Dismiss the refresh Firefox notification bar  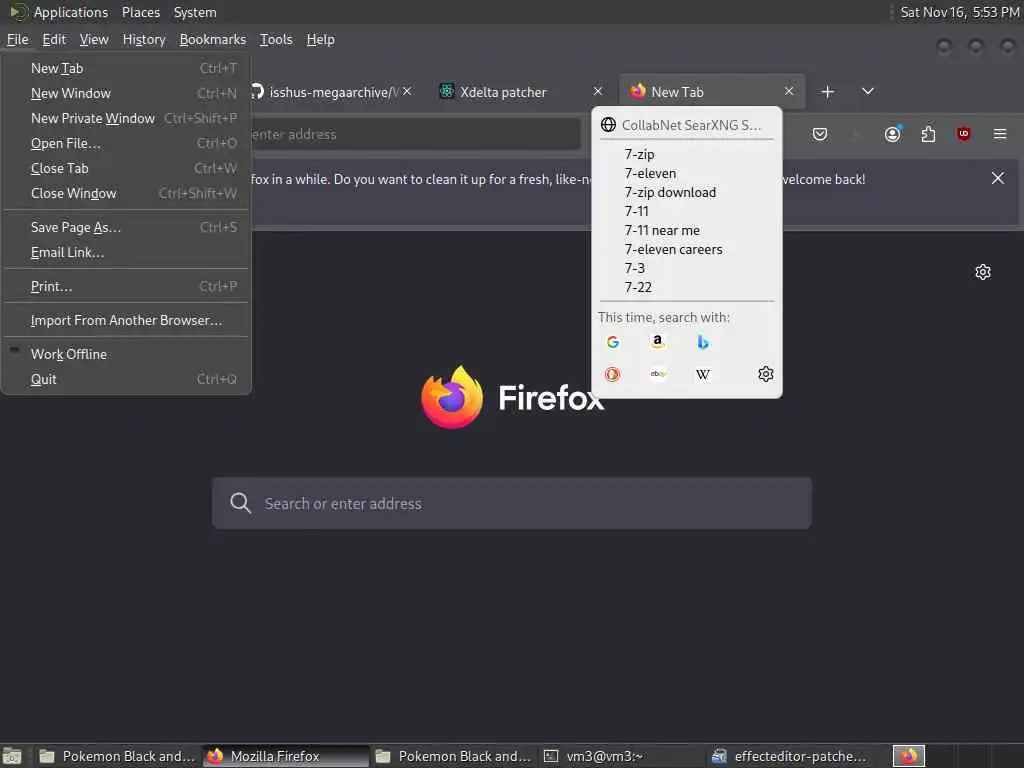click(x=997, y=178)
